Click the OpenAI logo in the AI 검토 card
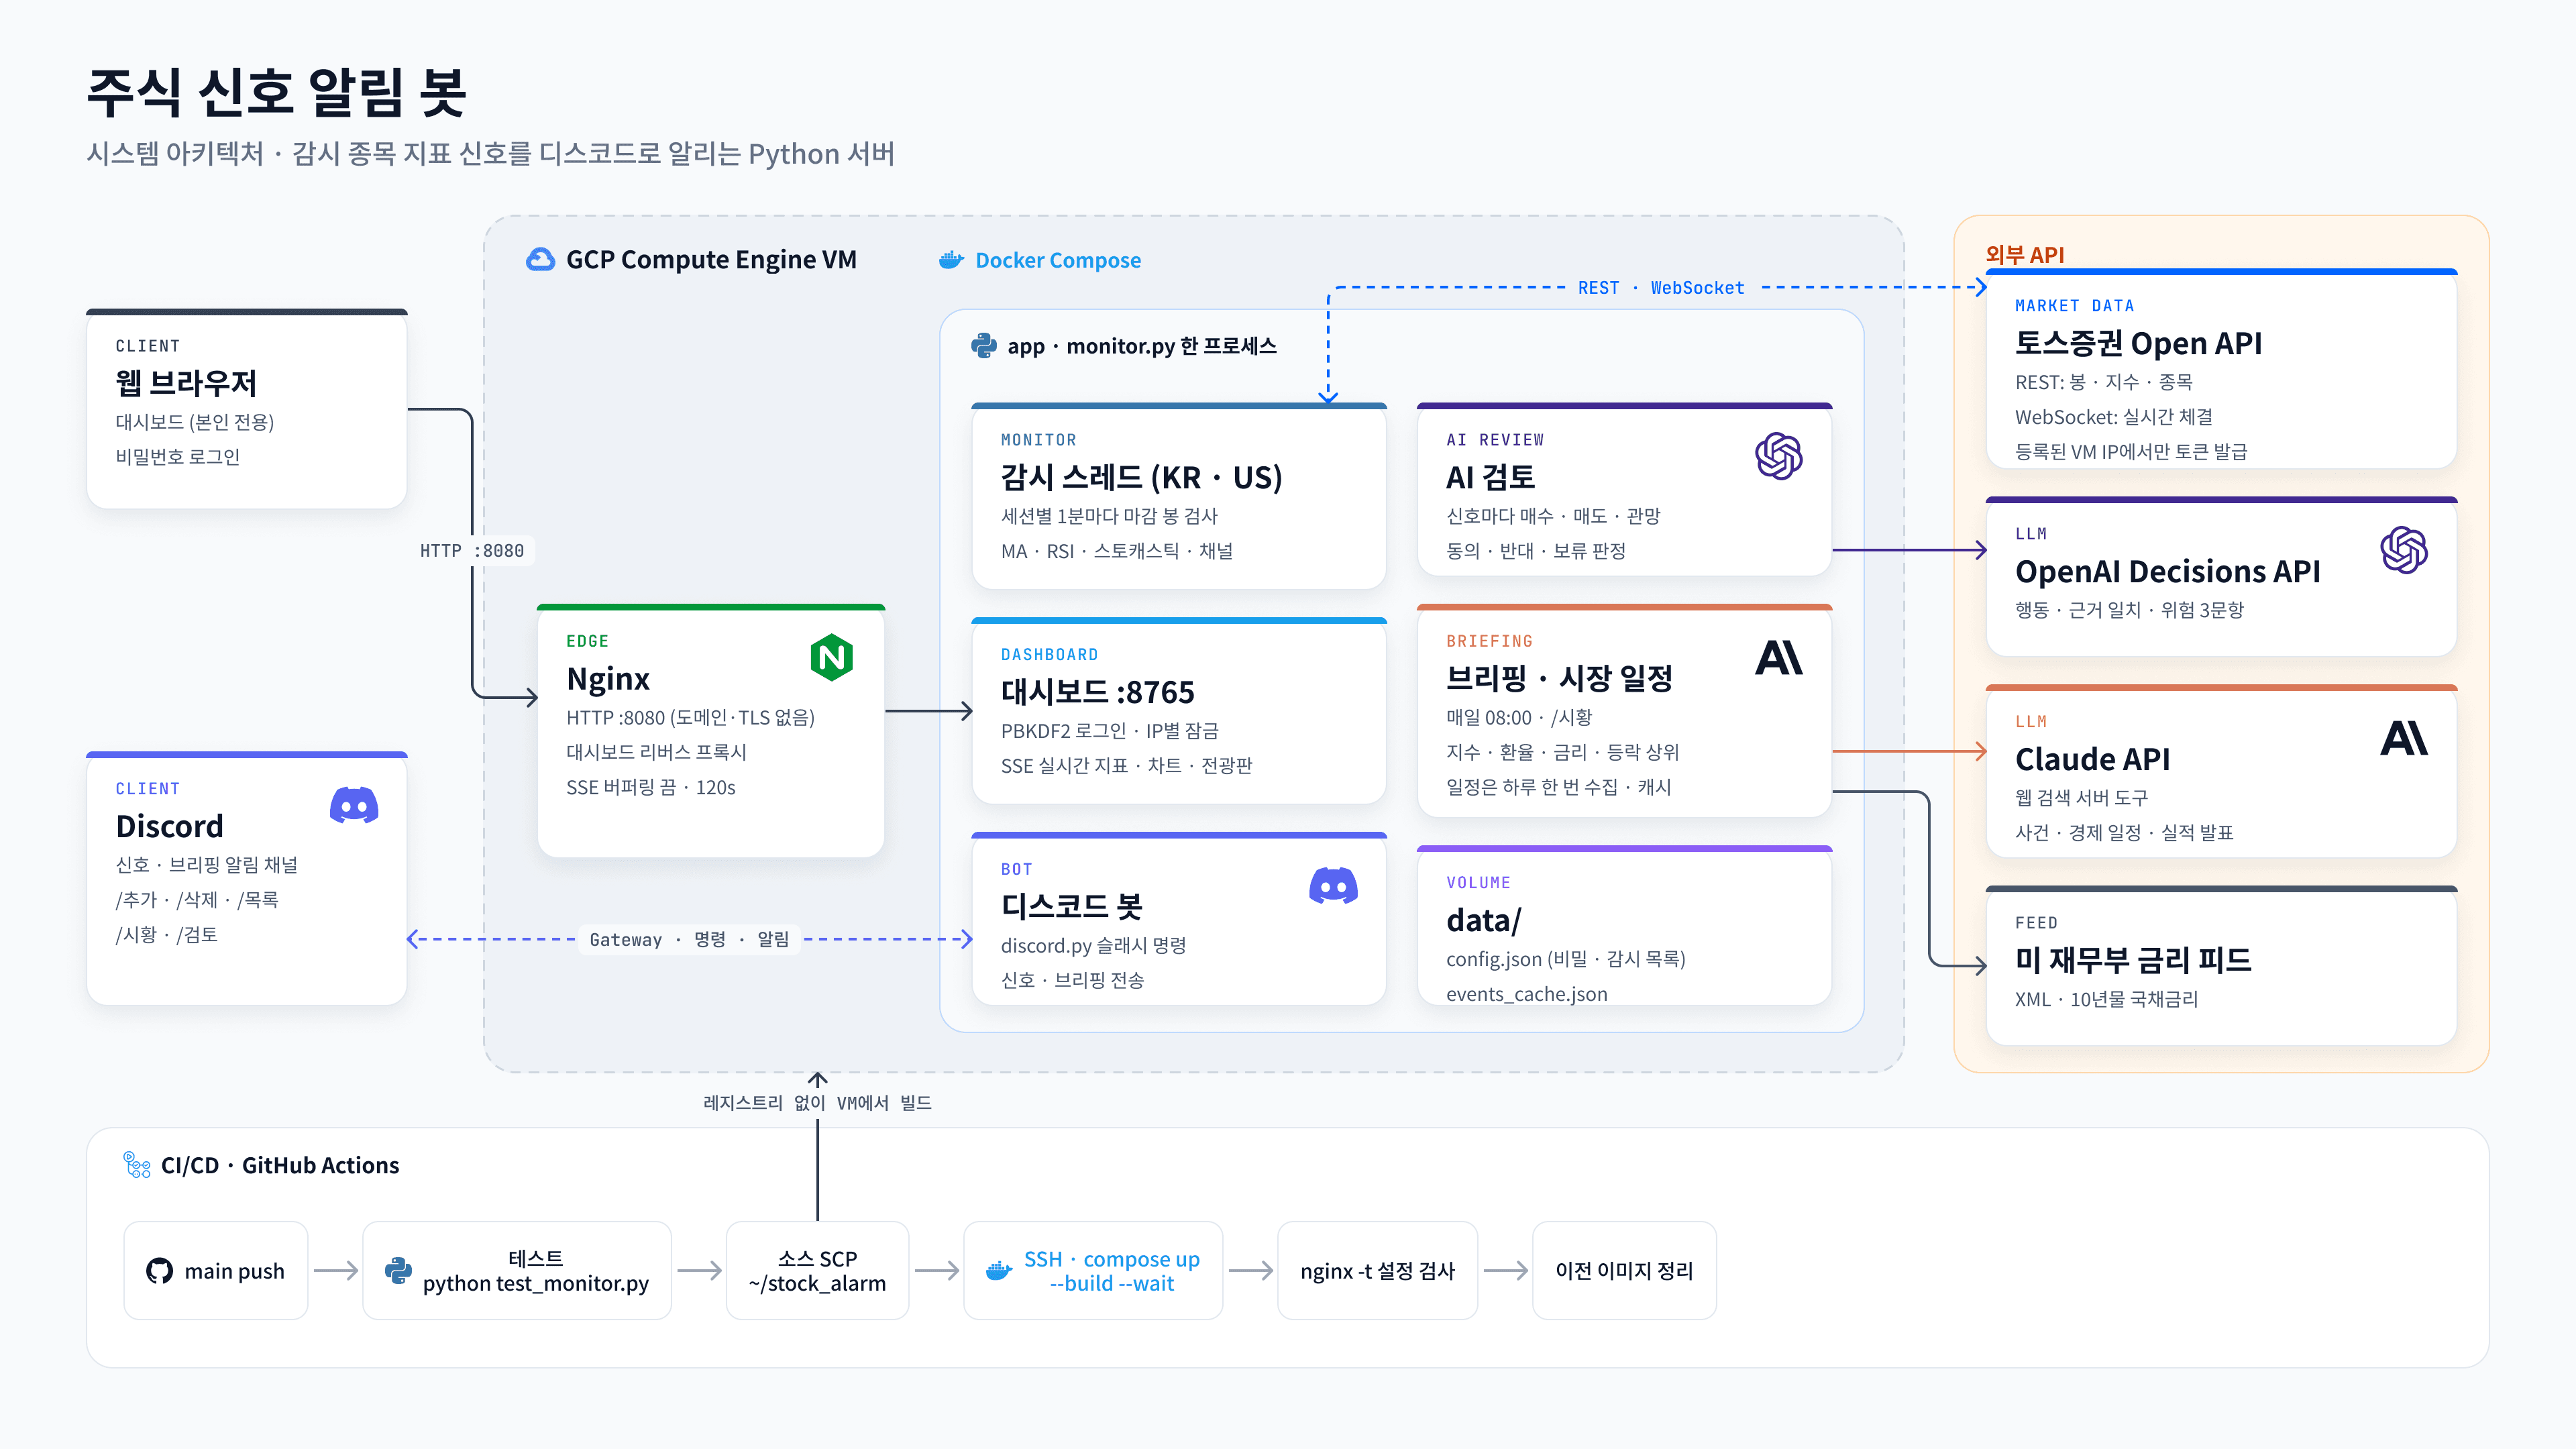Screen dimensions: 2576x1449 click(x=1779, y=456)
